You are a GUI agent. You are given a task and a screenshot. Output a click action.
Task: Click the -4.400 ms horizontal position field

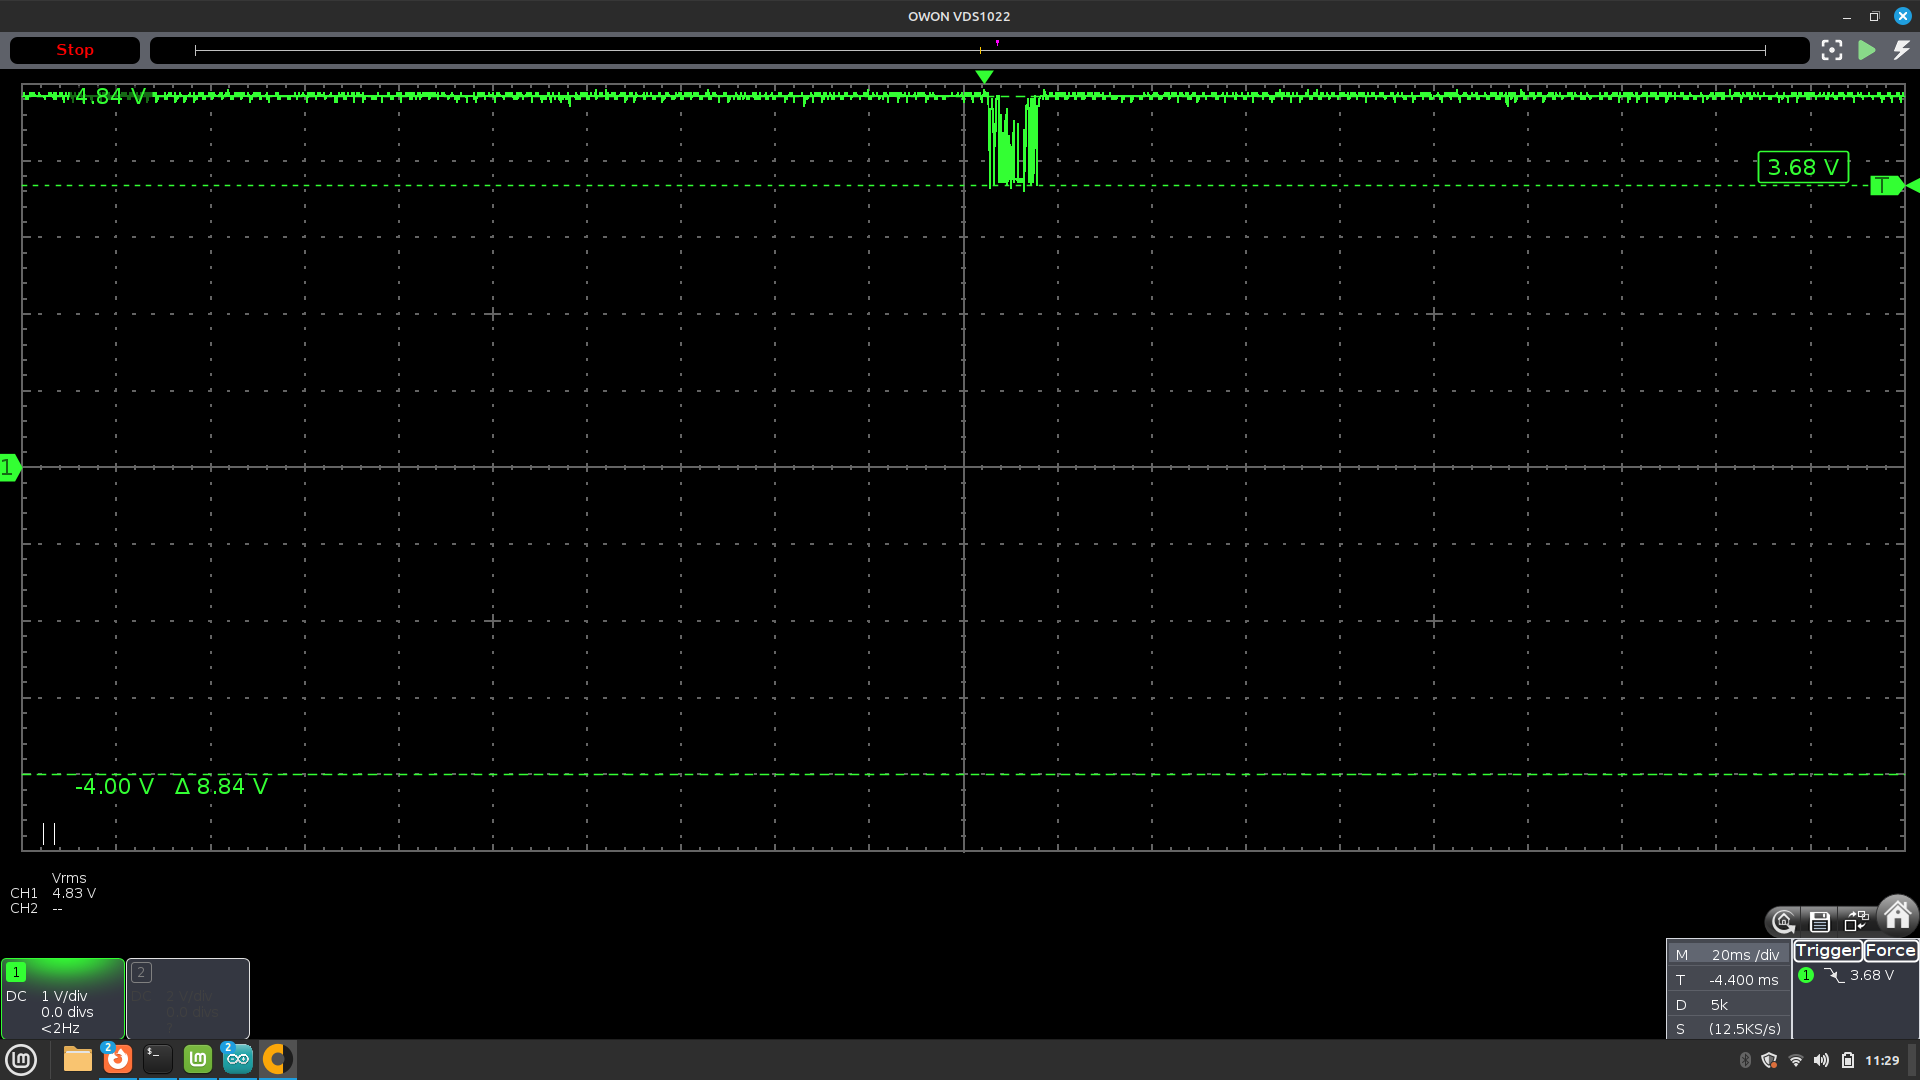pyautogui.click(x=1743, y=980)
